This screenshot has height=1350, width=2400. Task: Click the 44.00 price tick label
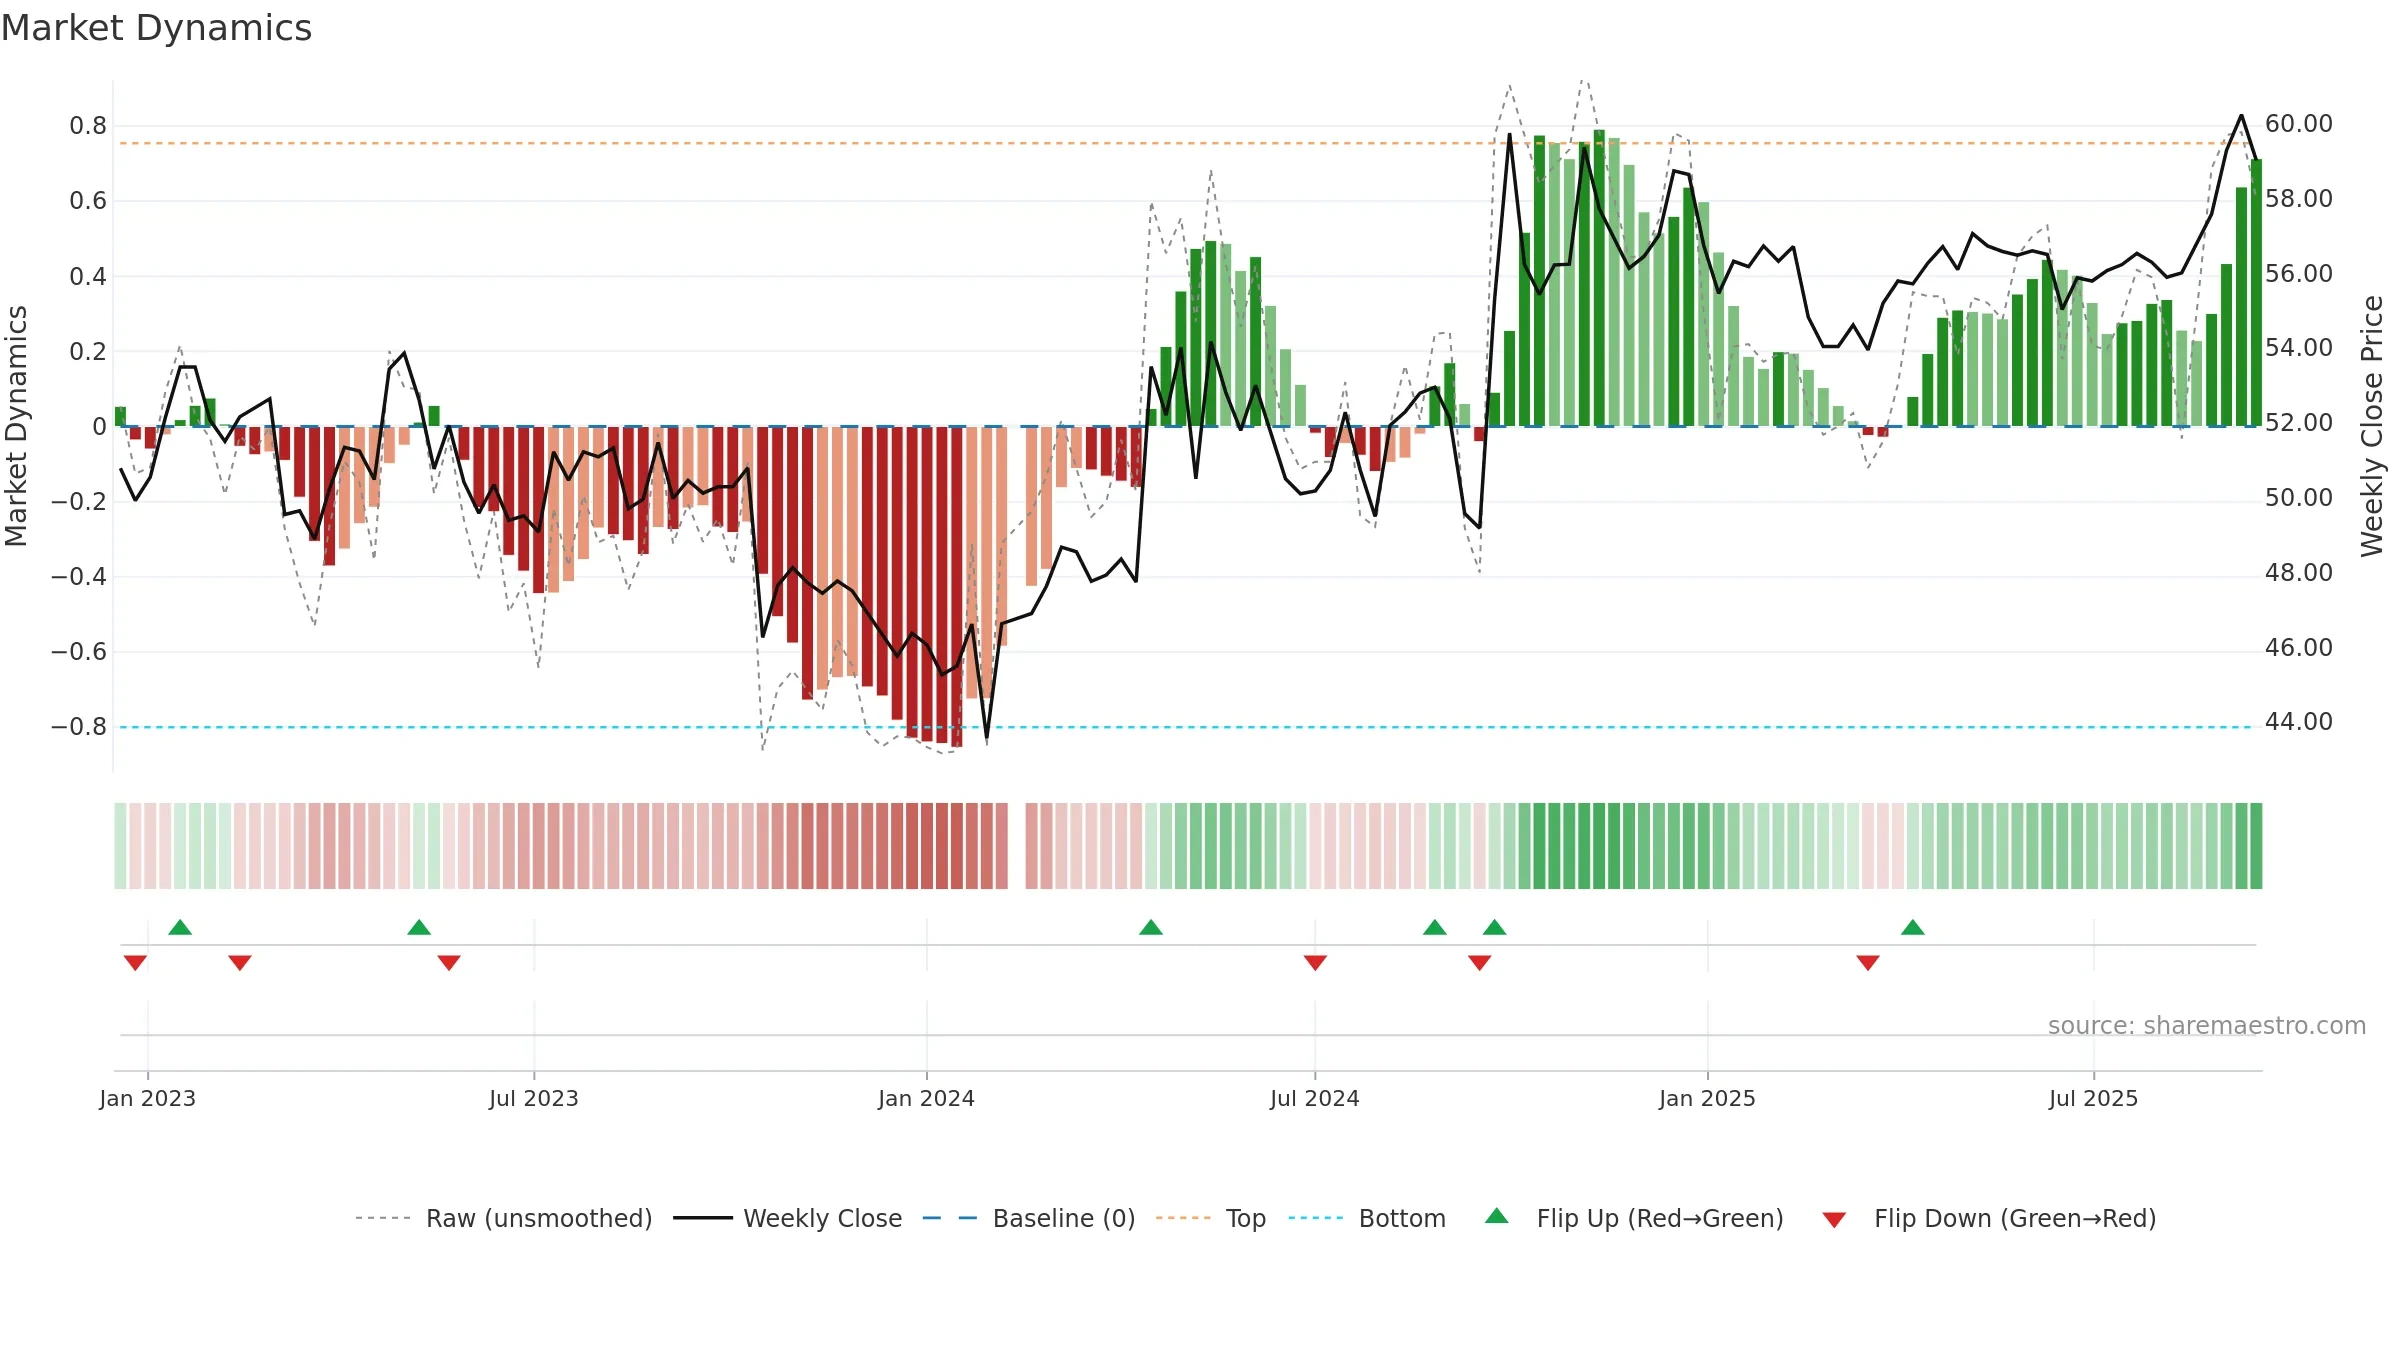coord(2299,722)
